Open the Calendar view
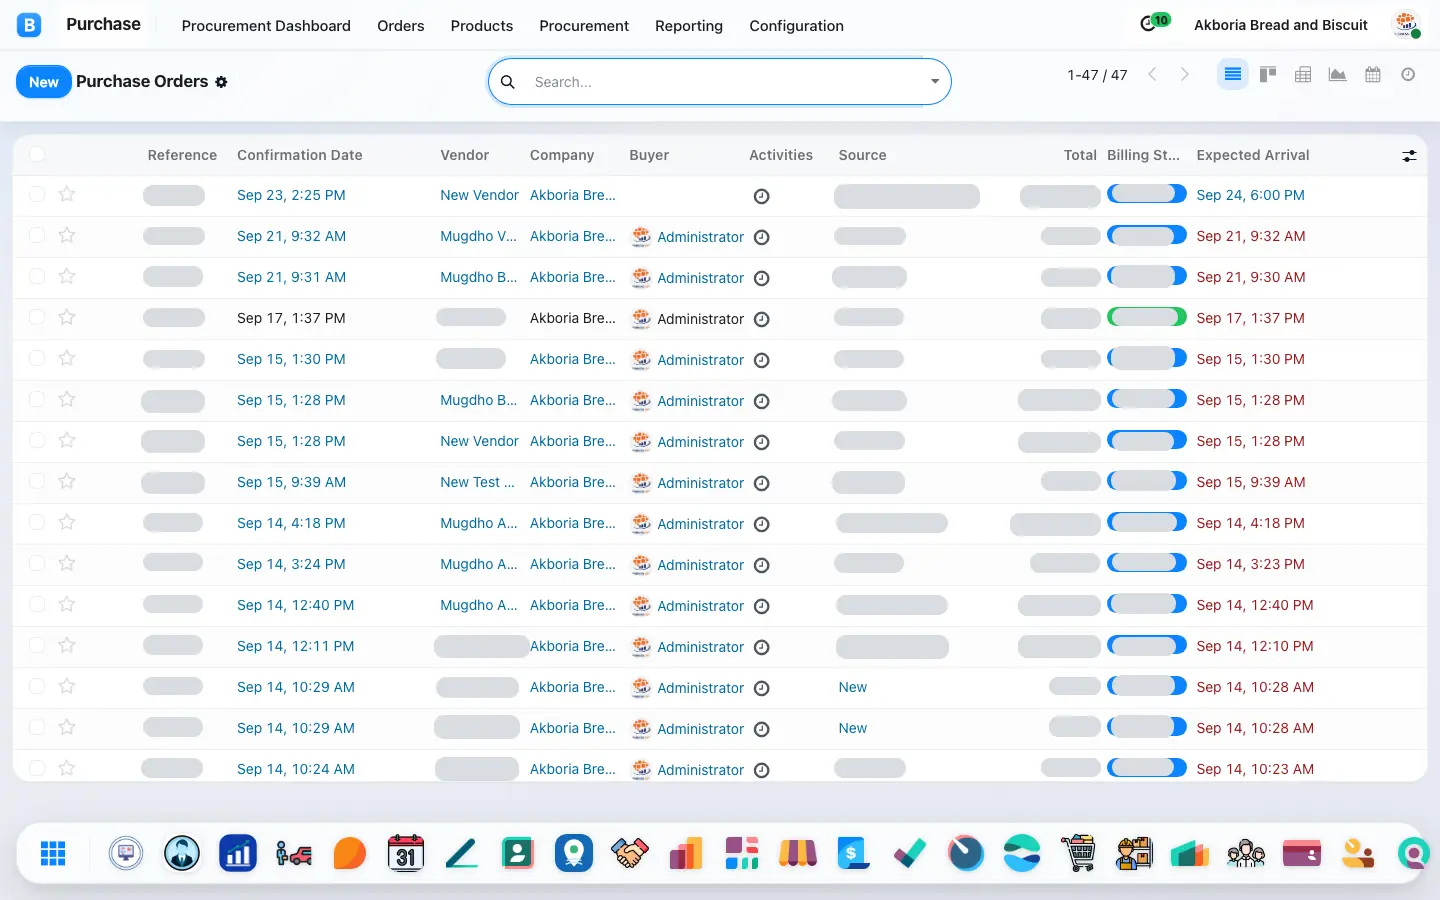The height and width of the screenshot is (900, 1440). (1373, 75)
